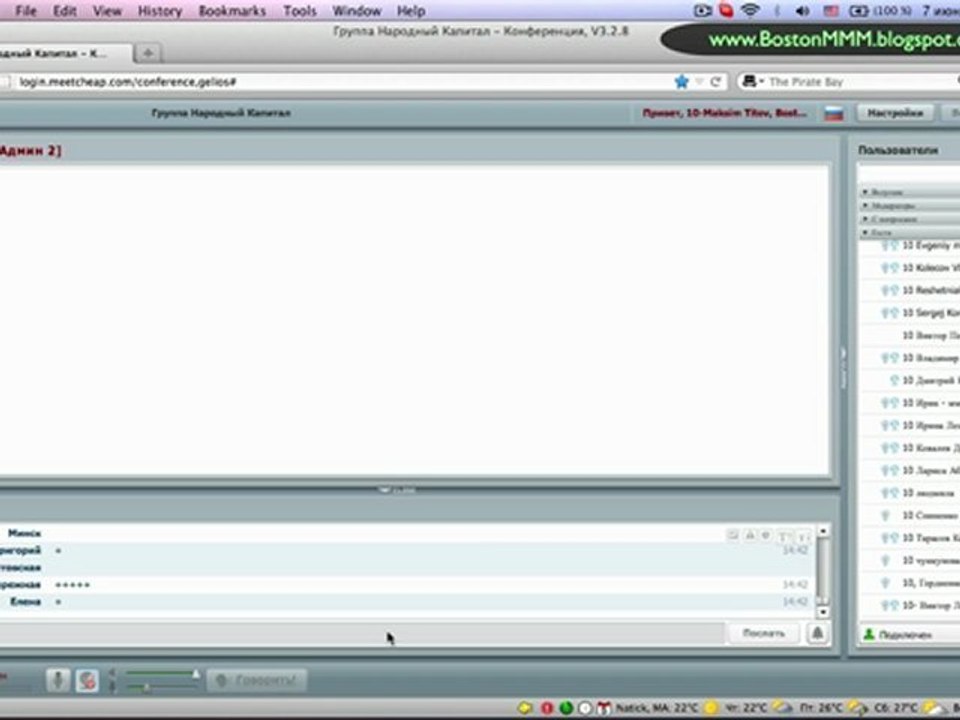960x720 pixels.
Task: Open a new browser tab with the plus button
Action: (148, 53)
